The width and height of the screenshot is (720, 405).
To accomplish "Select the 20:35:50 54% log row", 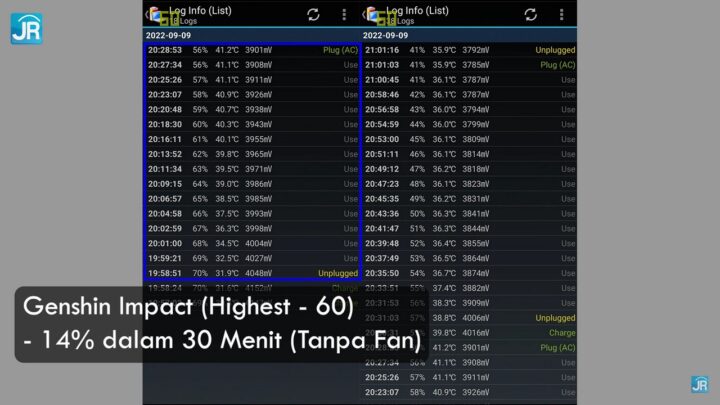I will click(x=469, y=273).
